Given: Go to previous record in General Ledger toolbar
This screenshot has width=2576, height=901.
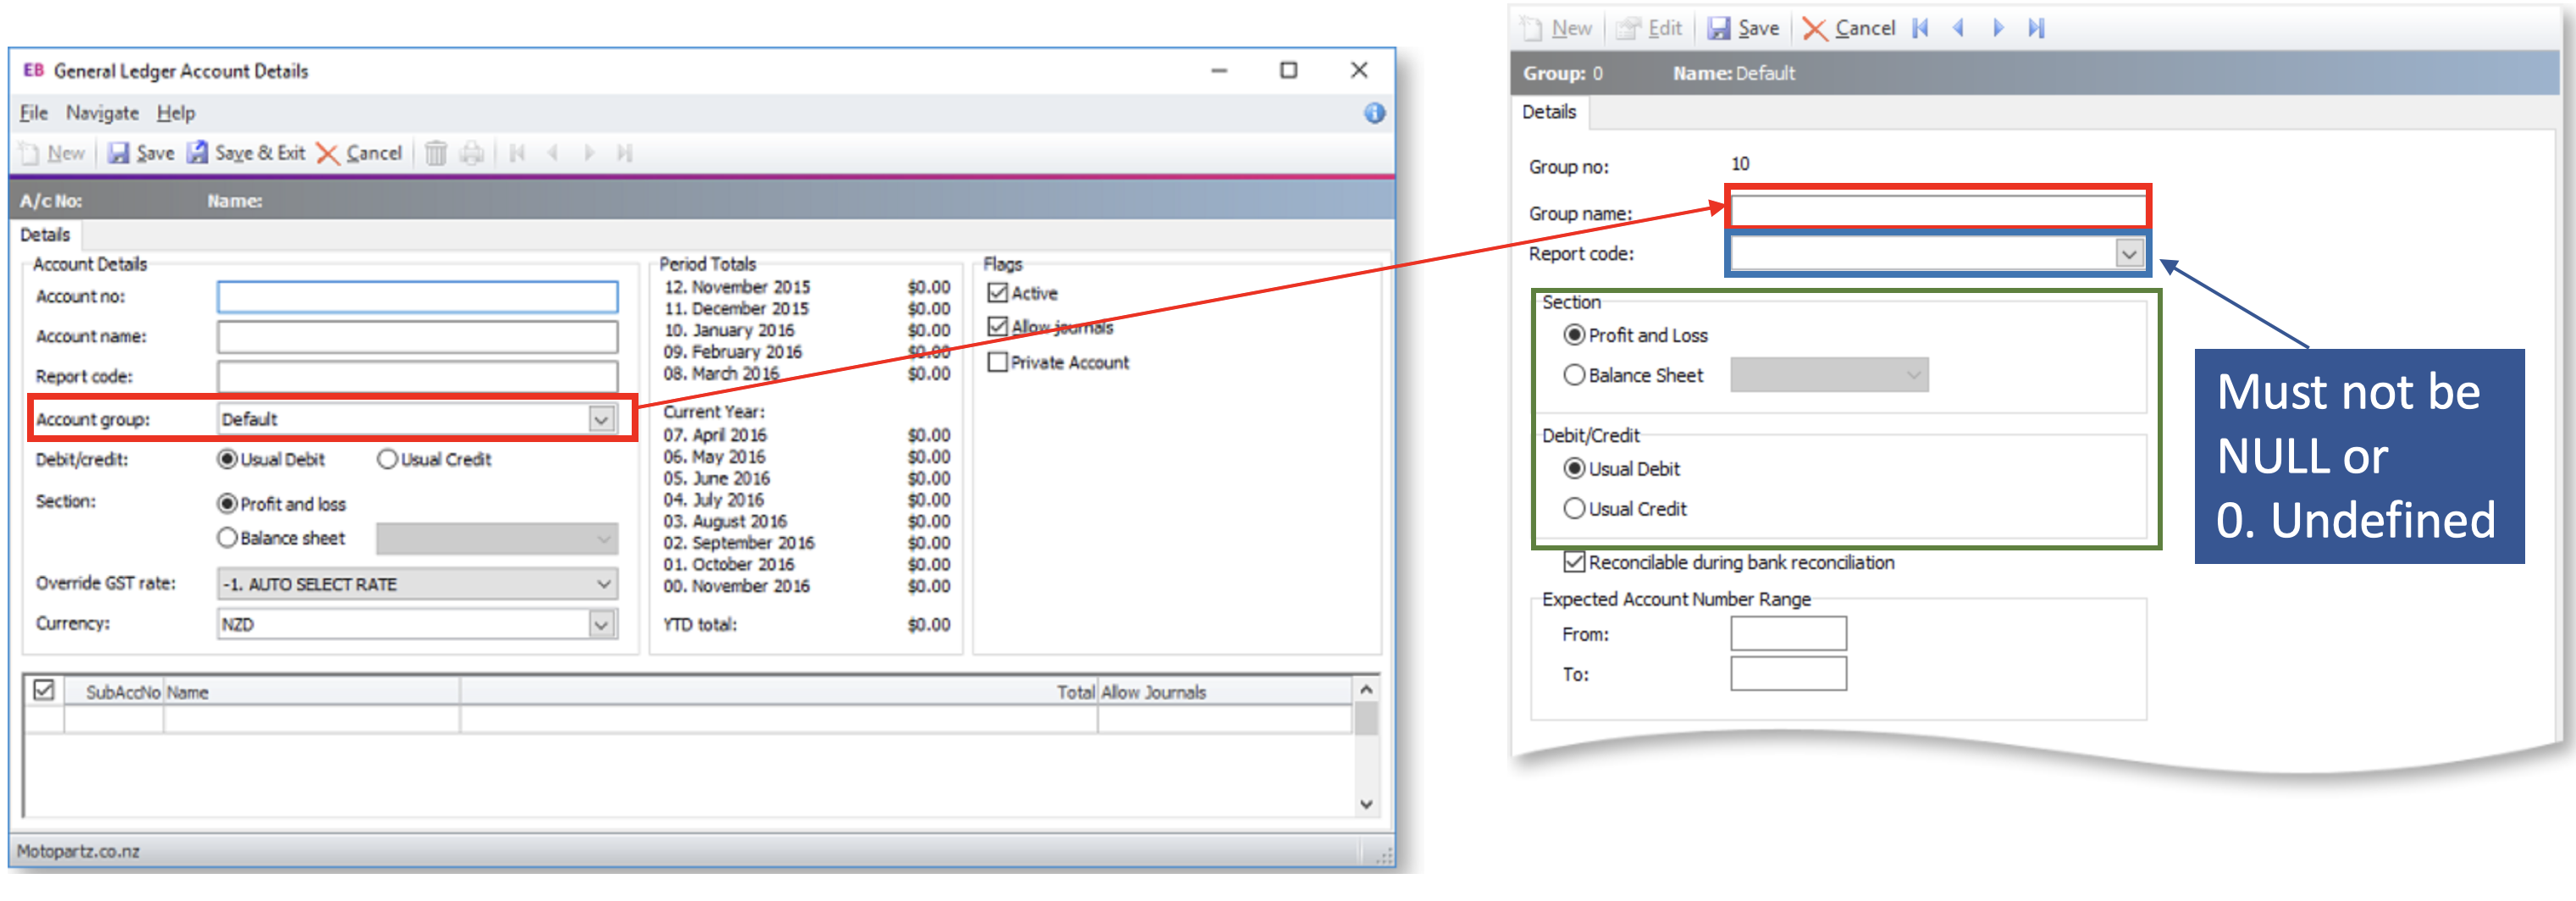Looking at the screenshot, I should tap(553, 153).
